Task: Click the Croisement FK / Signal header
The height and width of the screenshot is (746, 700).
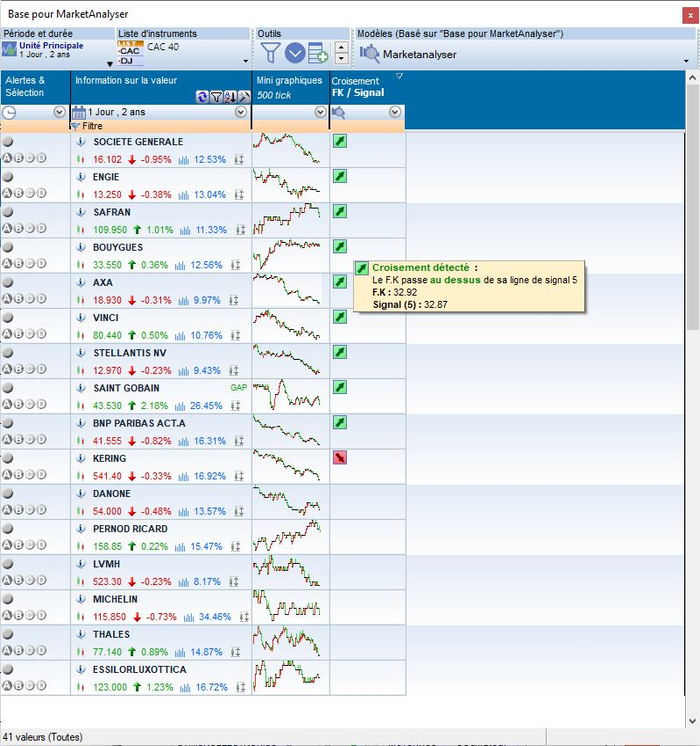Action: tap(366, 87)
